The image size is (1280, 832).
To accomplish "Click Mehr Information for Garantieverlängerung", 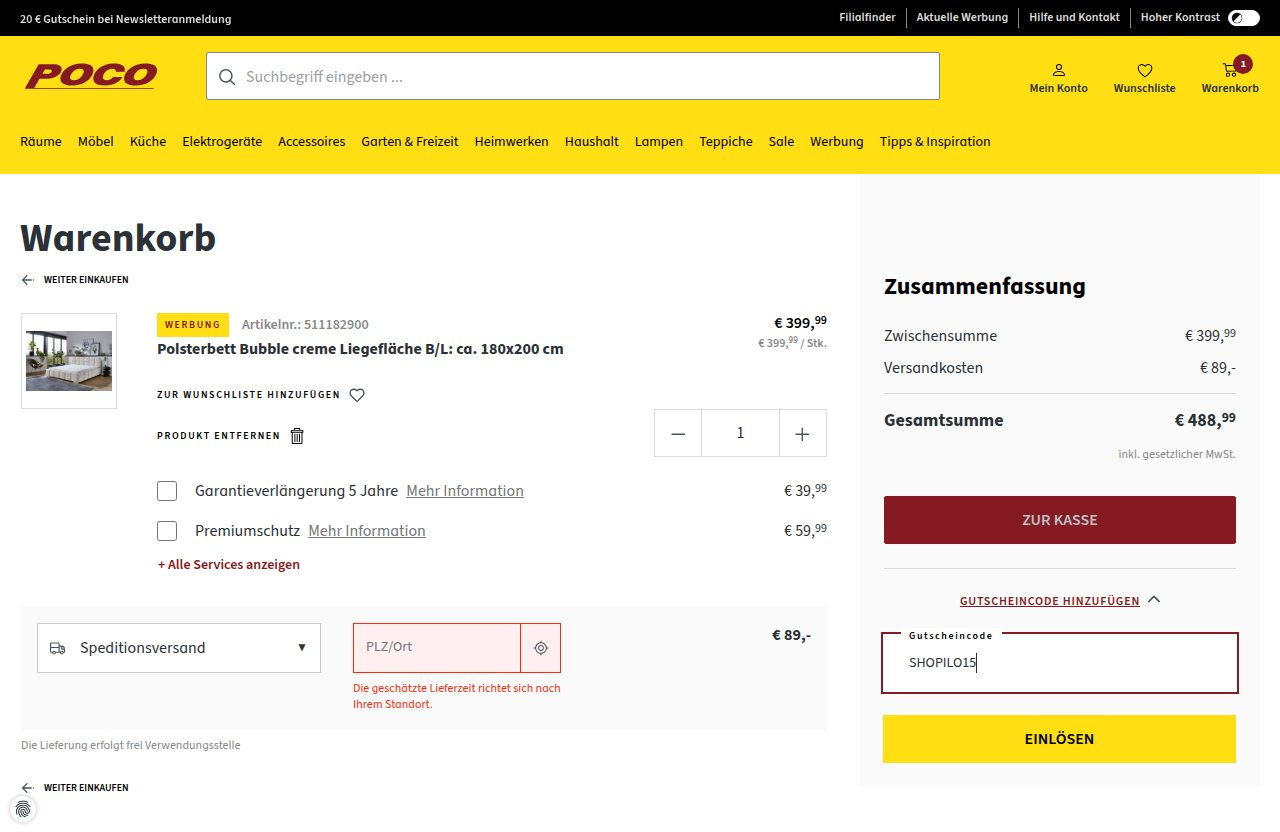I will [x=465, y=491].
